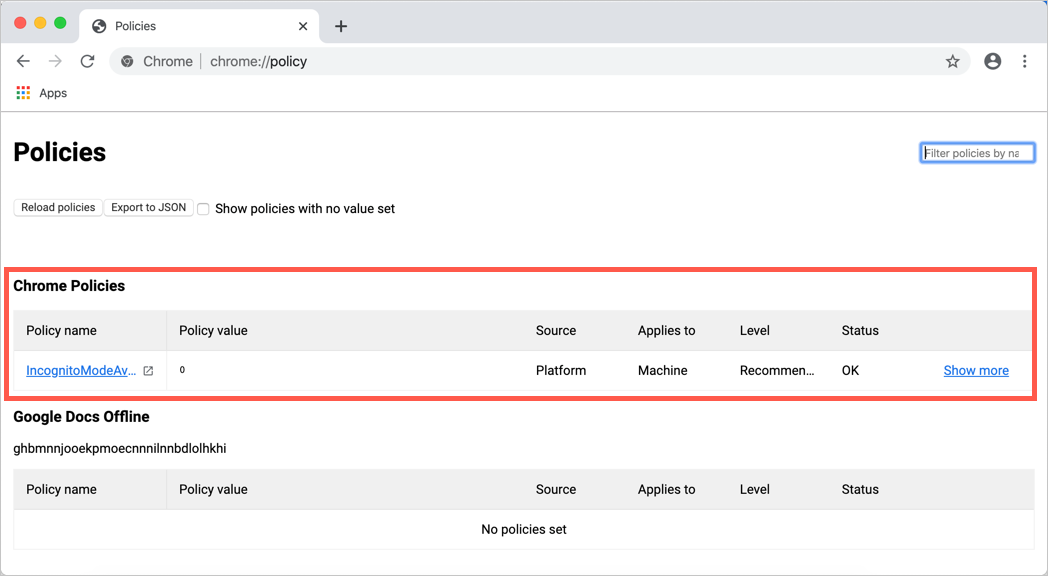Enable Show policies with no value set
This screenshot has height=576, width=1048.
(203, 209)
